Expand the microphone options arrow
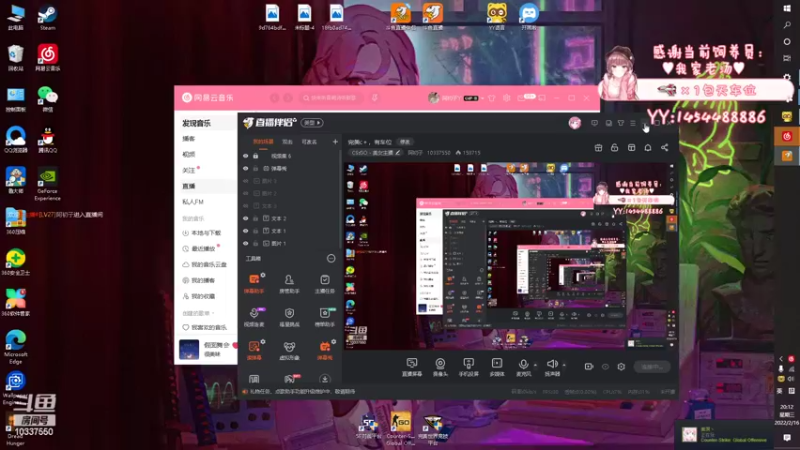This screenshot has width=800, height=450. click(535, 365)
